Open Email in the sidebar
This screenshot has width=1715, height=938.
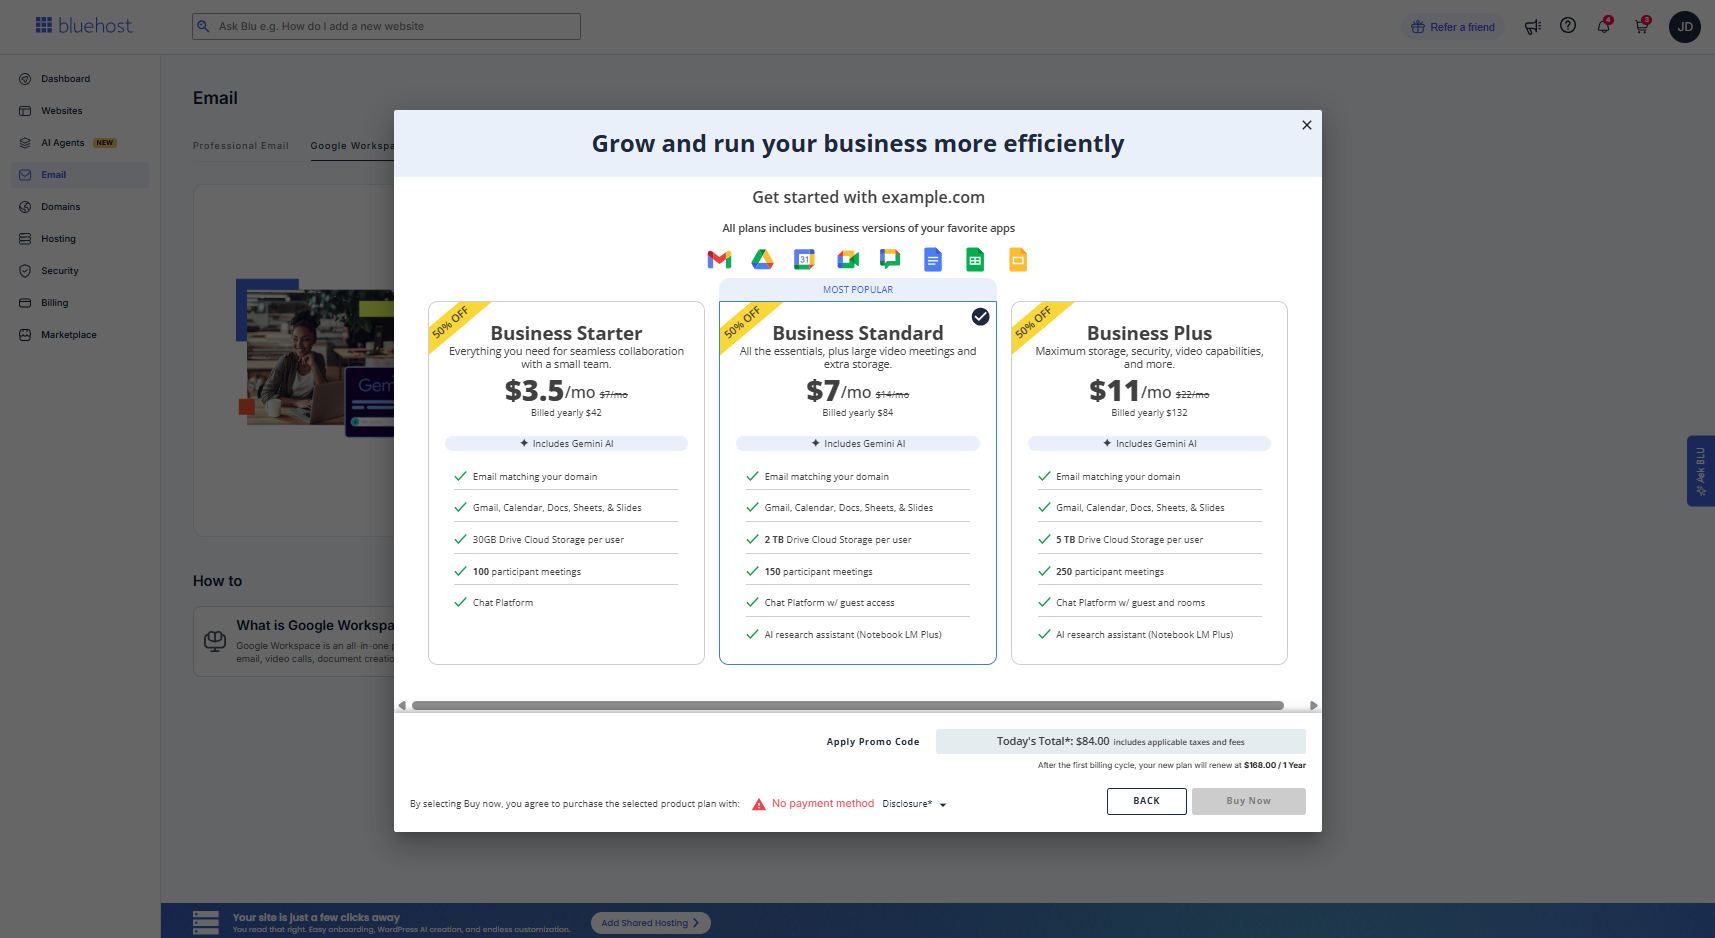tap(80, 175)
